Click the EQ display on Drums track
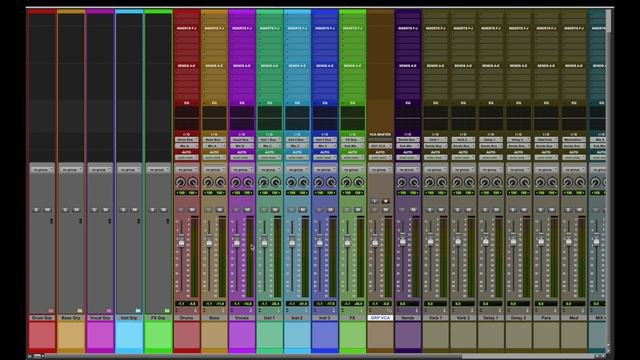 click(187, 118)
